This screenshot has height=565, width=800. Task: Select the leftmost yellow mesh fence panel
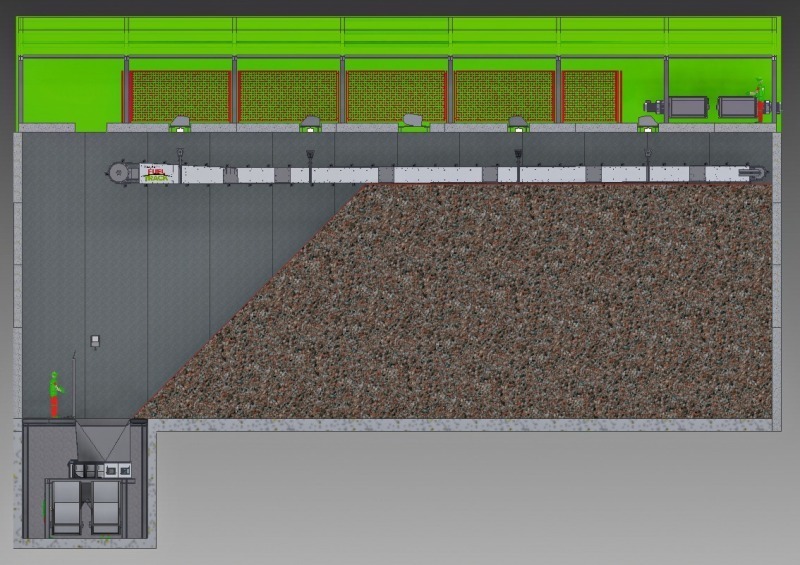181,95
